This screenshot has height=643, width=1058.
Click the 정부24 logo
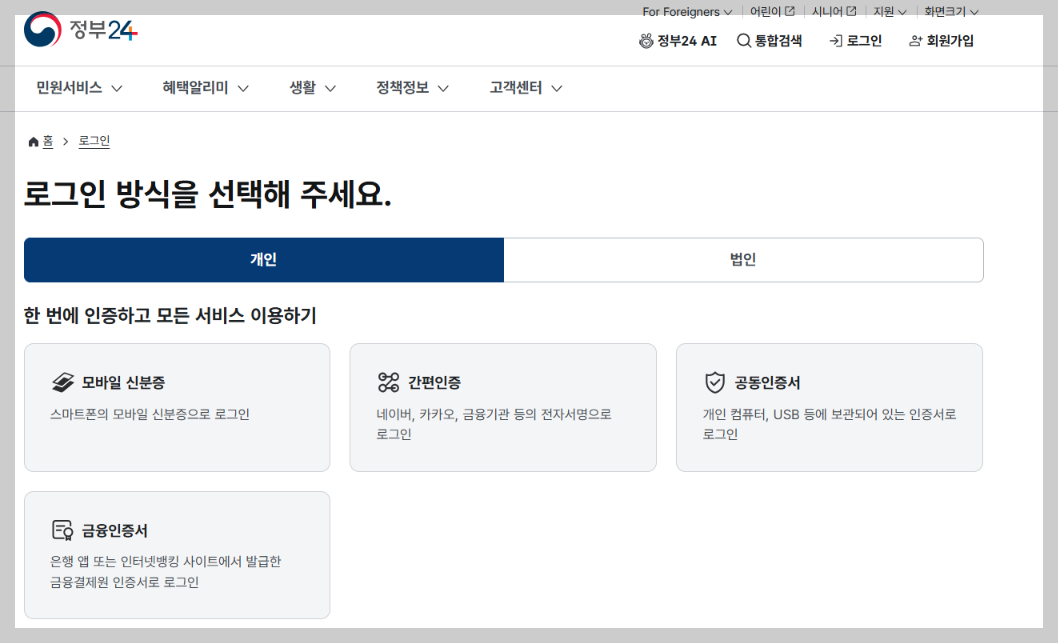(81, 30)
